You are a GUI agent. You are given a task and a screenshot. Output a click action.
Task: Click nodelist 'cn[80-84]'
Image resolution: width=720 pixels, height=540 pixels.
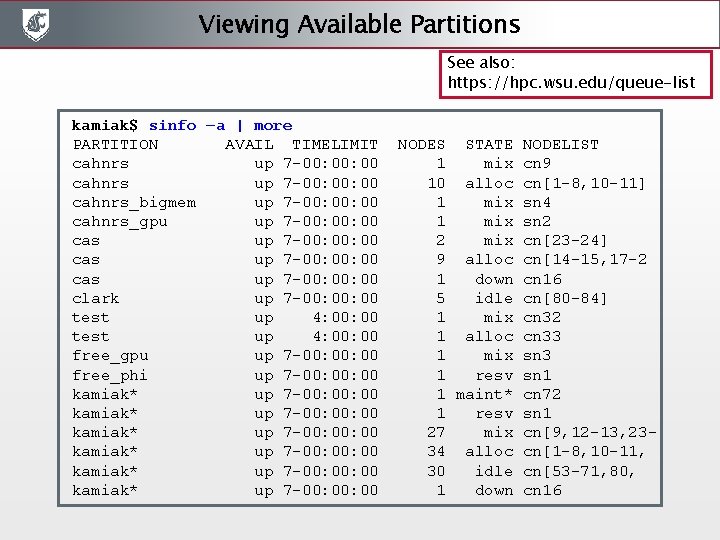coord(565,299)
